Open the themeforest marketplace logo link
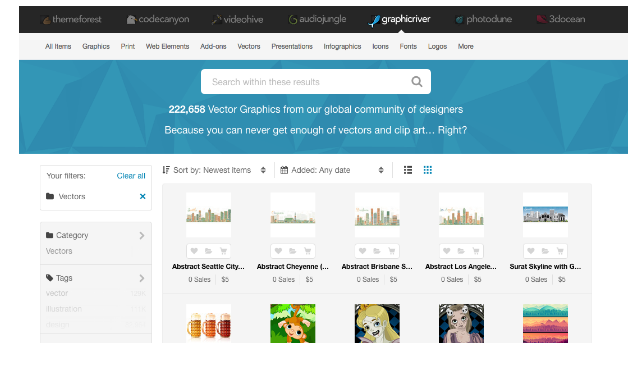The width and height of the screenshot is (640, 368). pyautogui.click(x=72, y=19)
